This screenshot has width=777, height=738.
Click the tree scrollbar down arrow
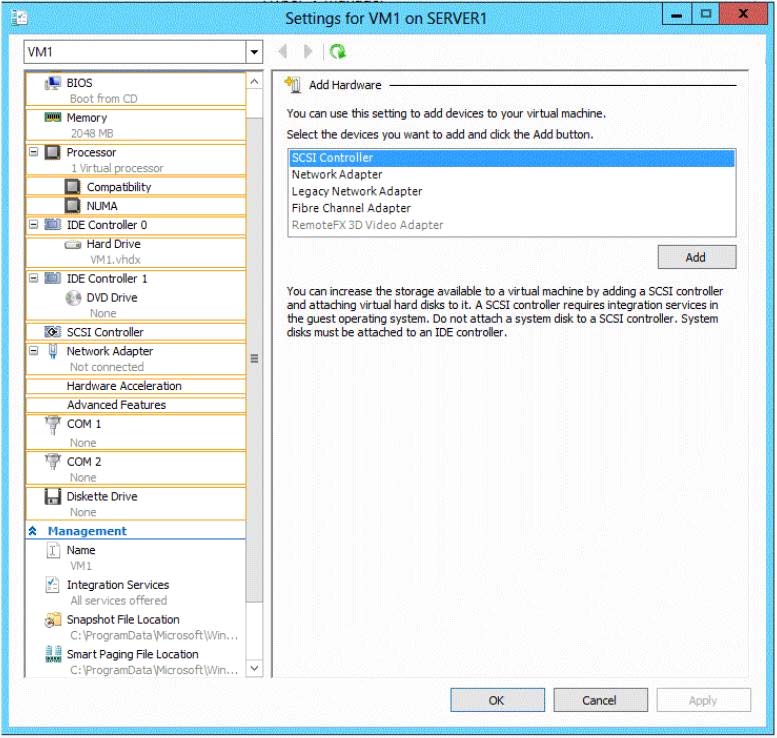pyautogui.click(x=254, y=668)
